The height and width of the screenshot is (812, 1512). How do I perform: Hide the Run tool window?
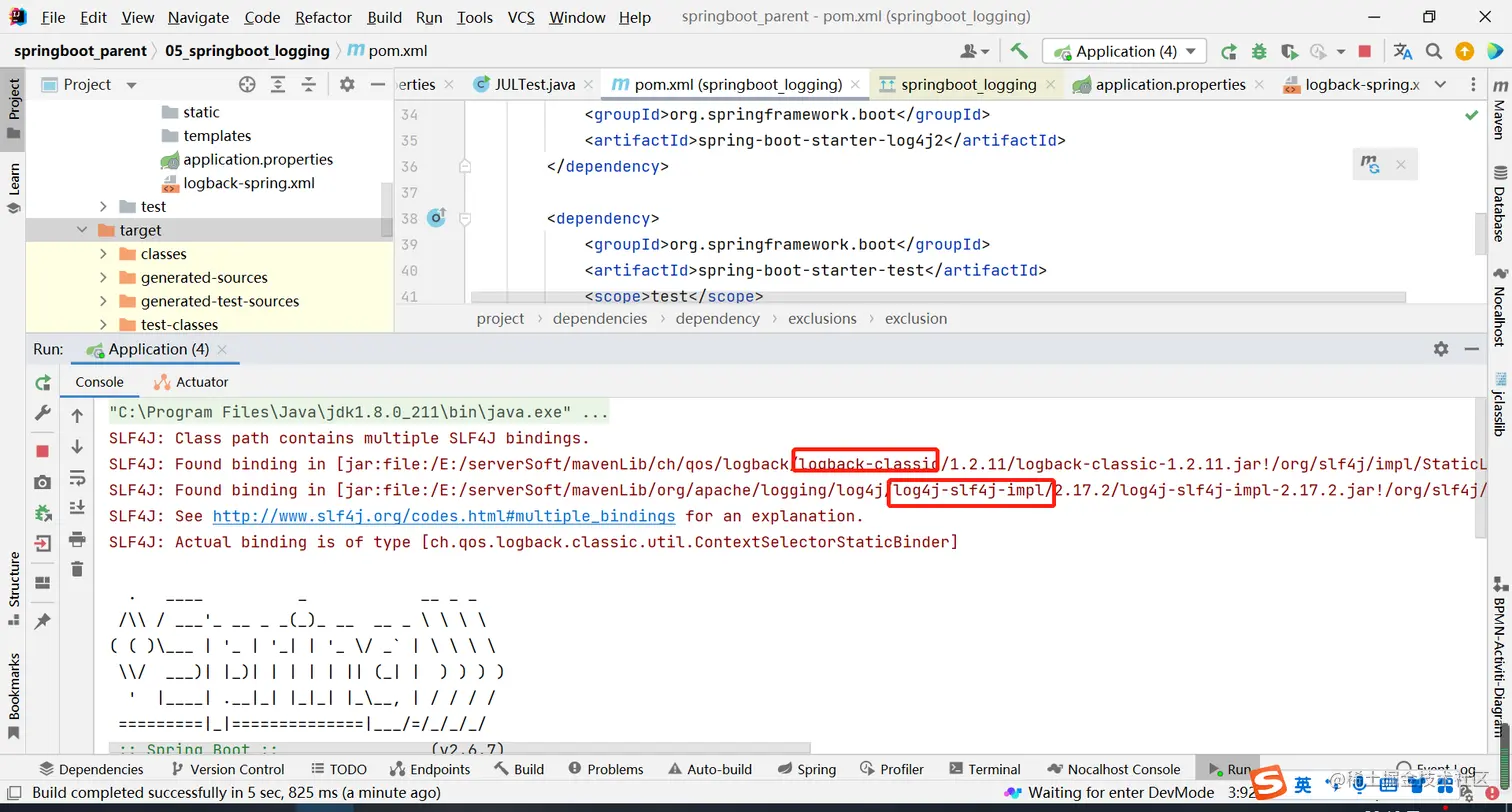coord(1471,349)
